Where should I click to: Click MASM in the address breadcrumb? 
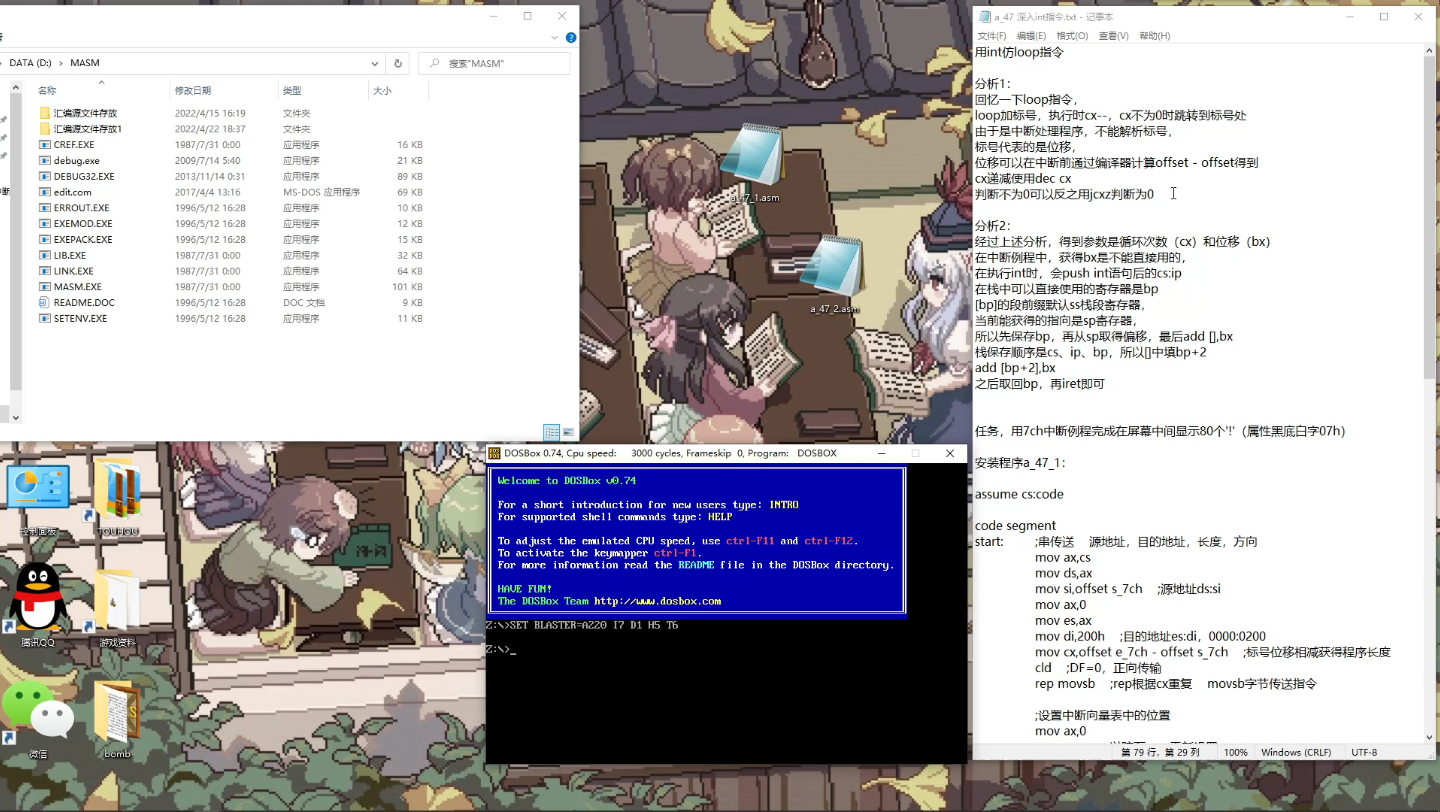click(x=85, y=63)
